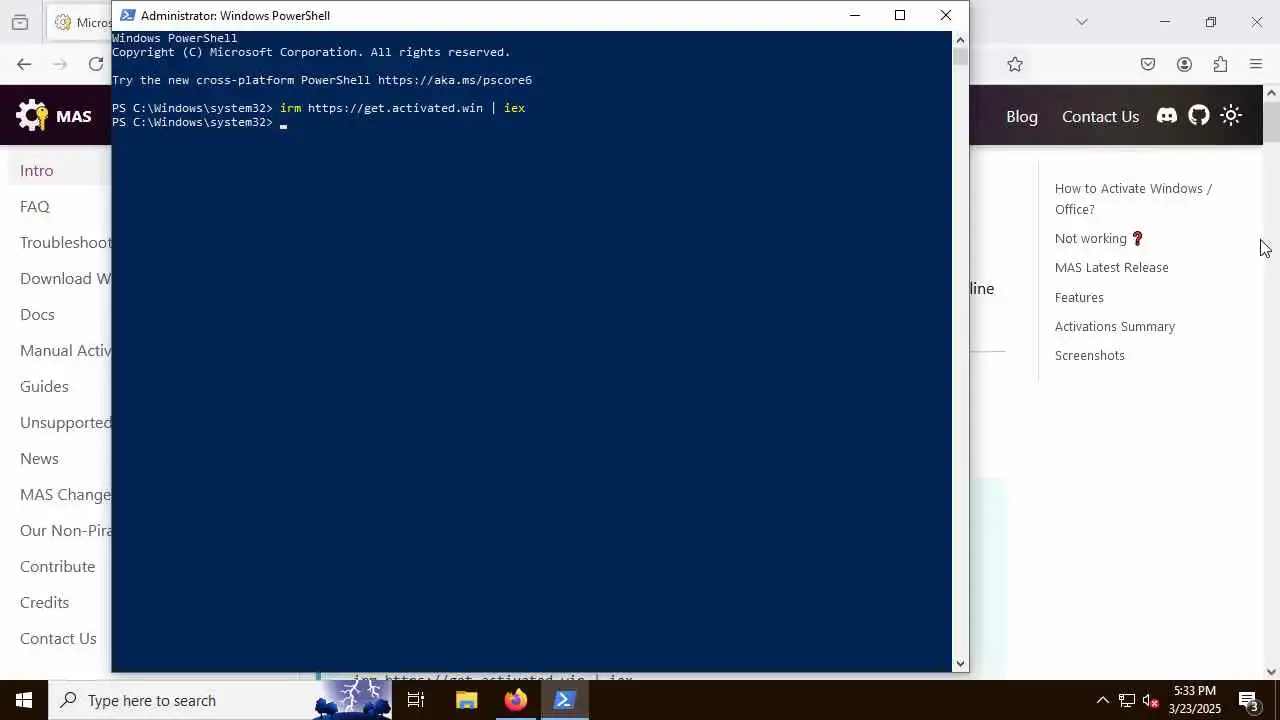Click PowerShell taskbar icon
1280x720 pixels.
[x=564, y=700]
